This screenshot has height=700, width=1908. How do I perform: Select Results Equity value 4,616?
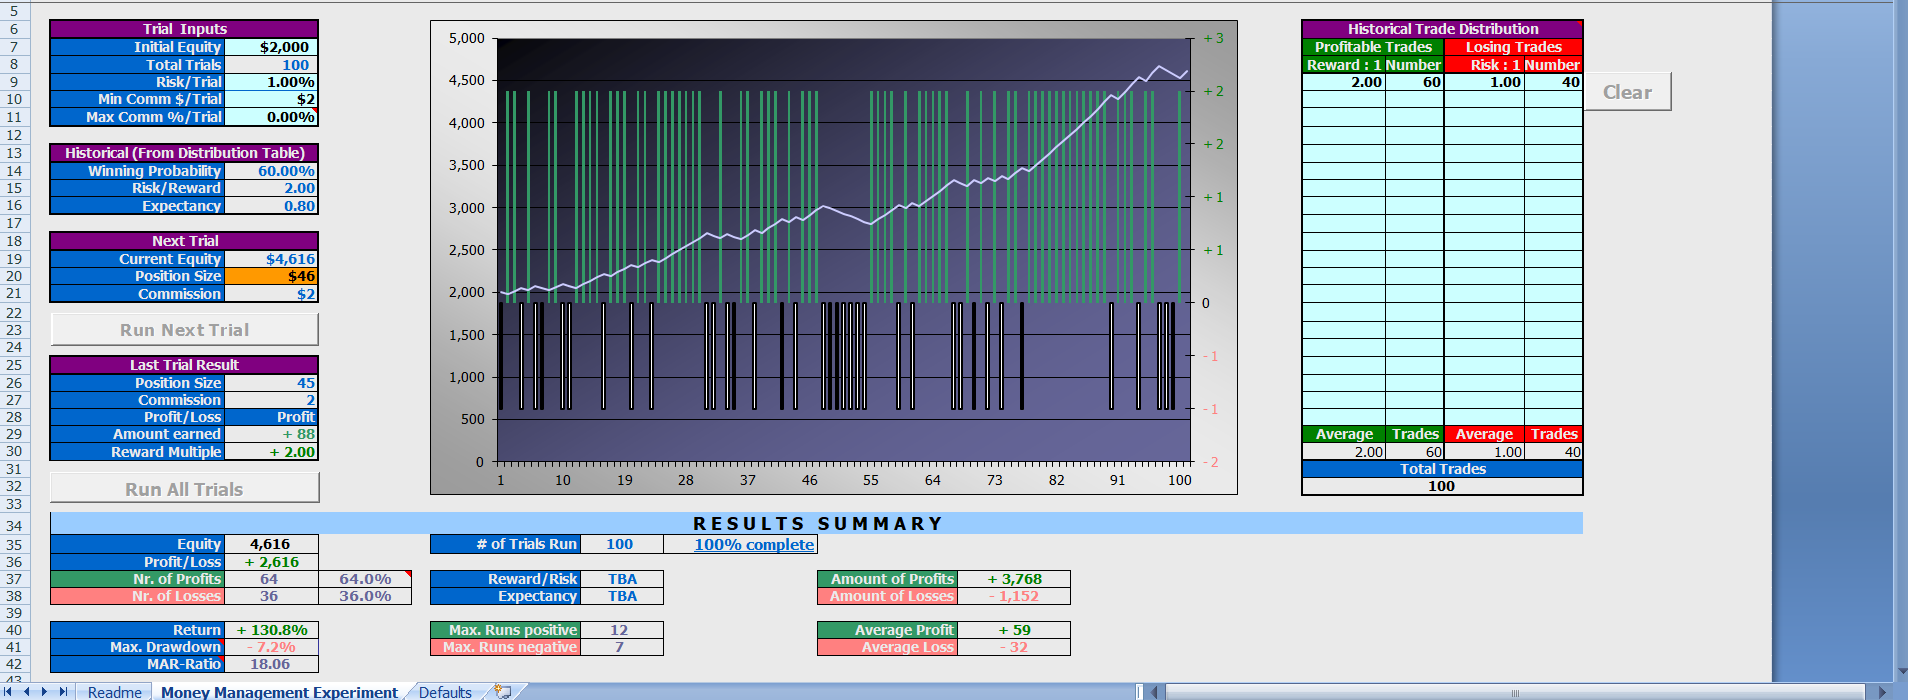coord(271,544)
